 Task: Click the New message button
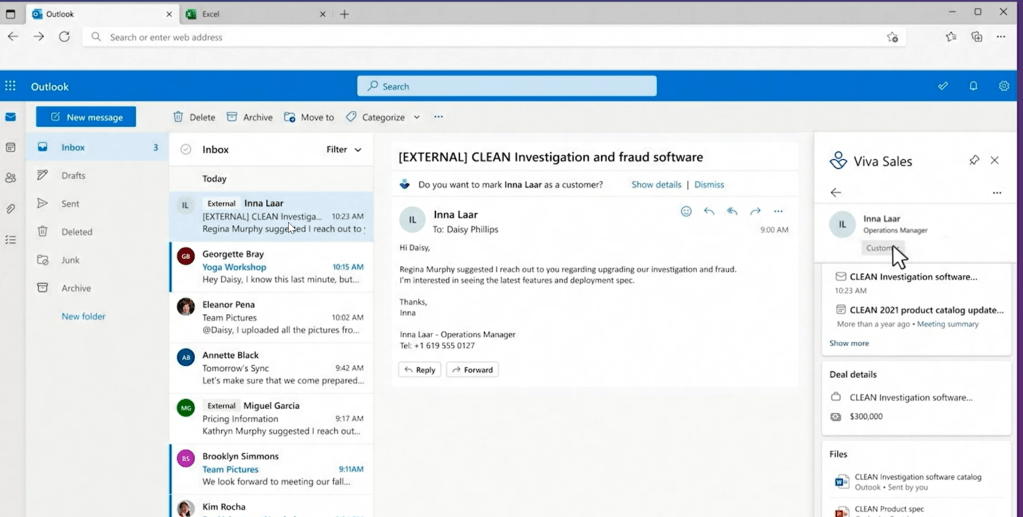[x=86, y=117]
